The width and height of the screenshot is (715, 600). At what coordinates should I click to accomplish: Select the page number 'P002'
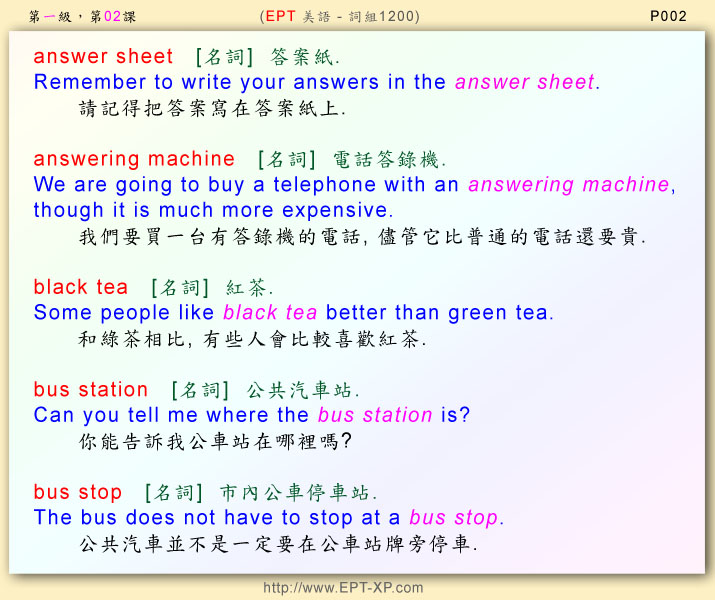coord(668,16)
